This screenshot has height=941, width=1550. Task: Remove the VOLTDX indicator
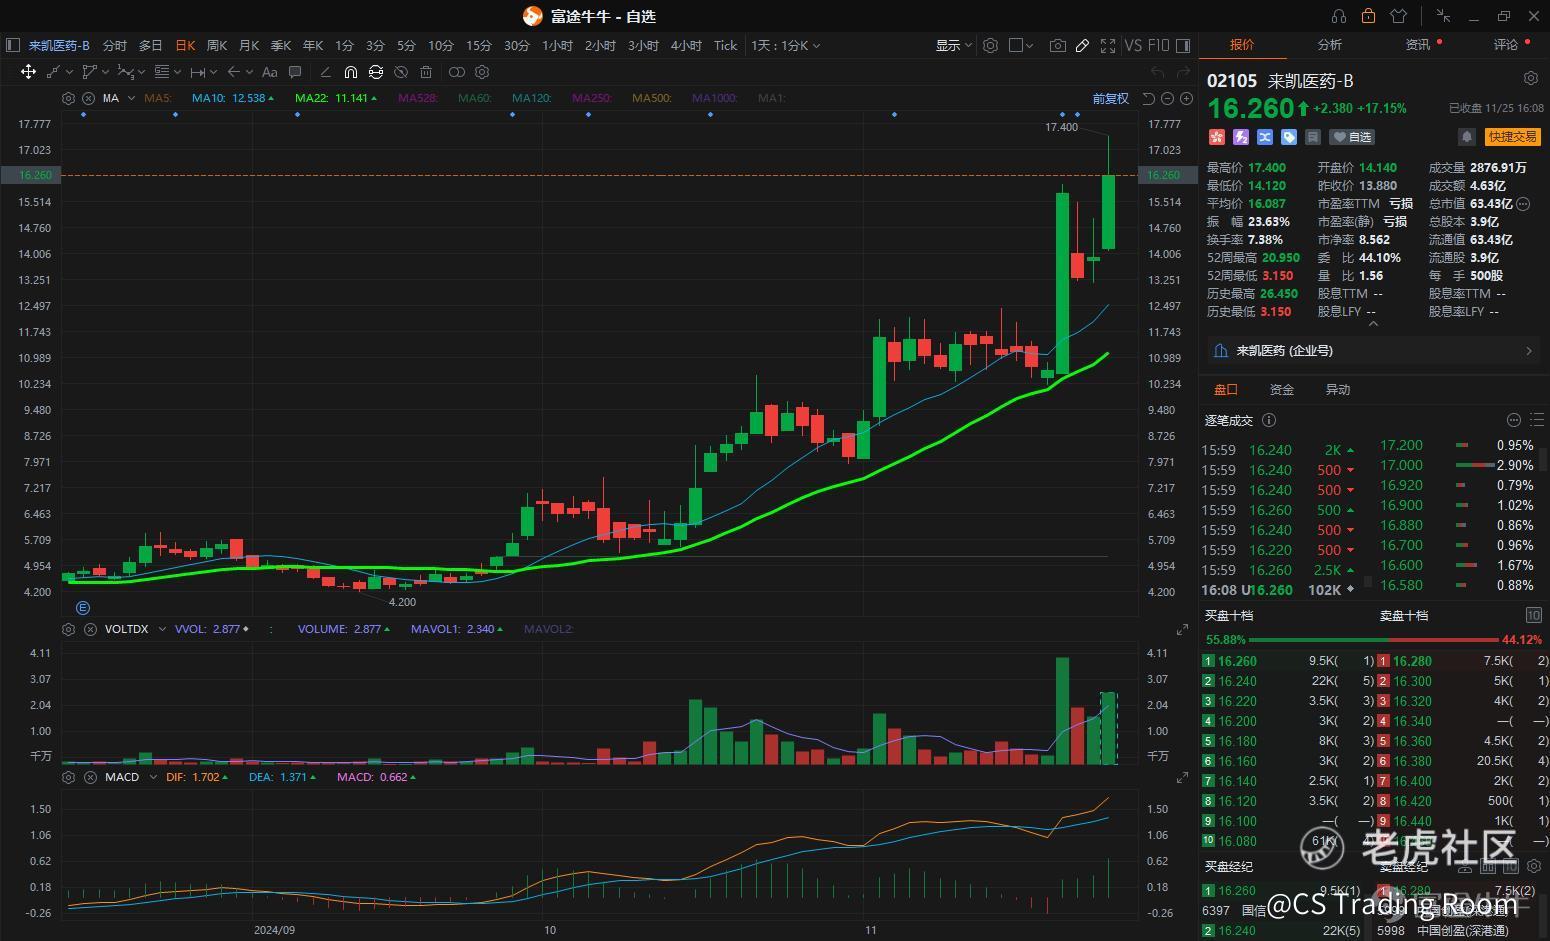(88, 629)
